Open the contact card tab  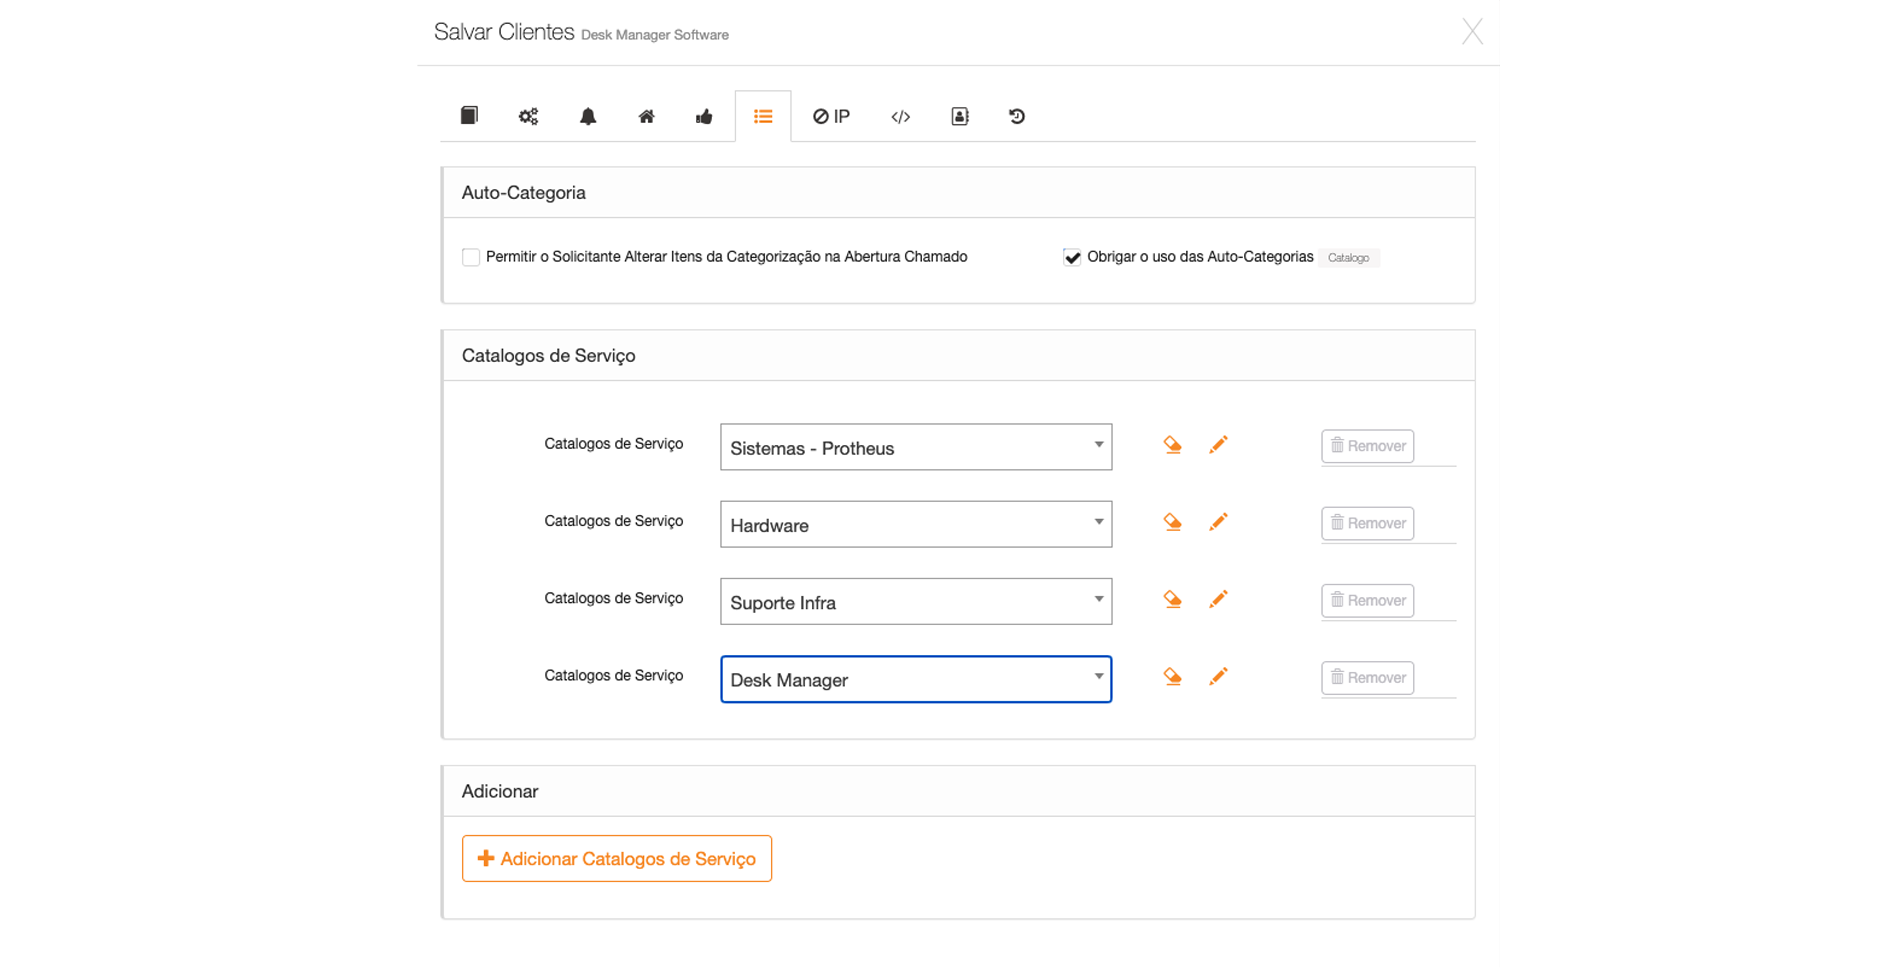pos(959,117)
